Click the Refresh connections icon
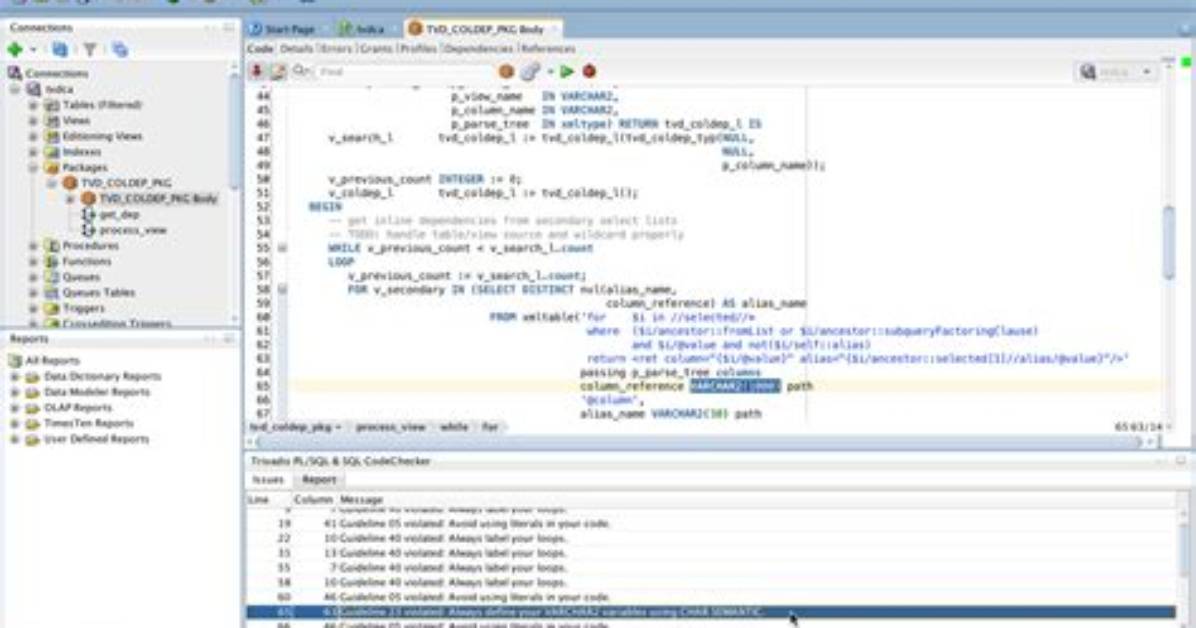The height and width of the screenshot is (628, 1196). tap(59, 50)
